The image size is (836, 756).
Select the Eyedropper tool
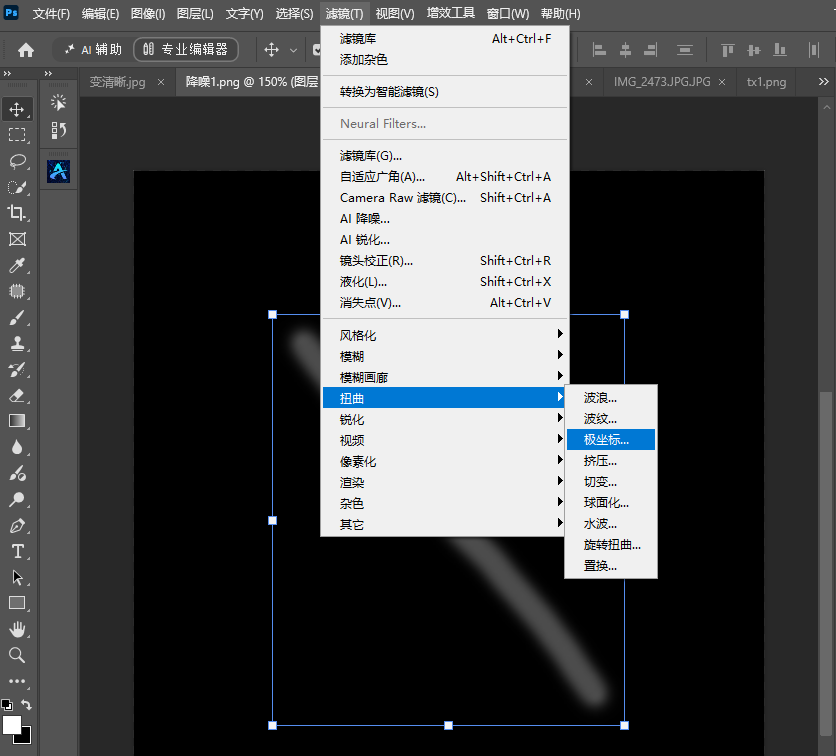coord(17,265)
